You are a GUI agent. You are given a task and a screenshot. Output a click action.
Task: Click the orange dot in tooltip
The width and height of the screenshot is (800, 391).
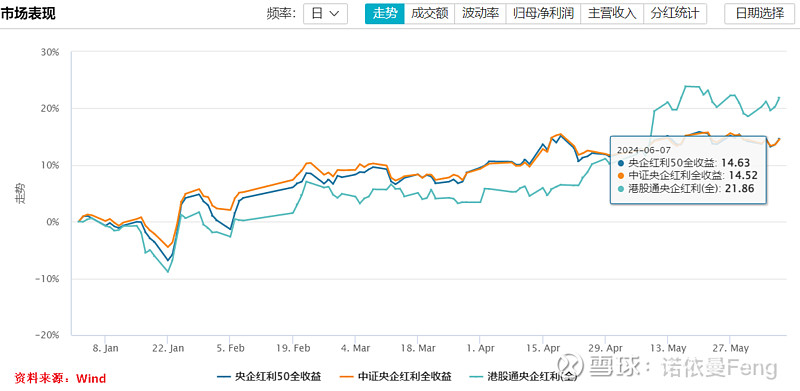[x=620, y=176]
